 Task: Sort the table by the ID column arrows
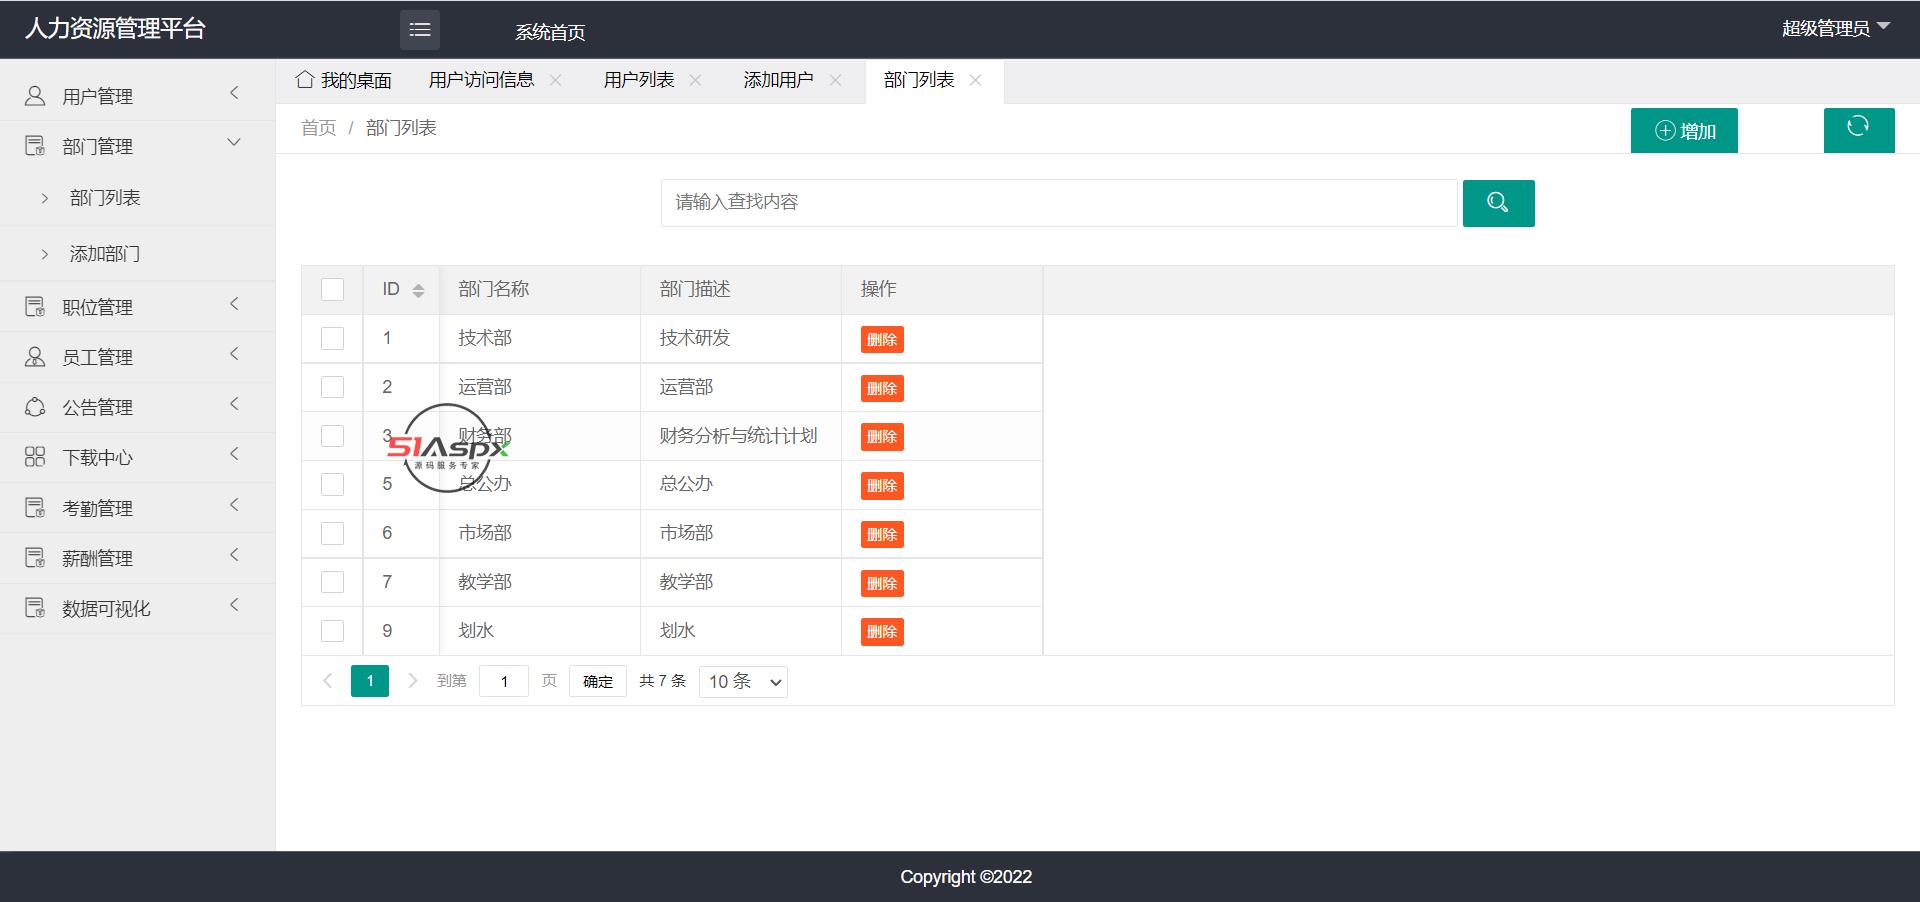[x=418, y=290]
